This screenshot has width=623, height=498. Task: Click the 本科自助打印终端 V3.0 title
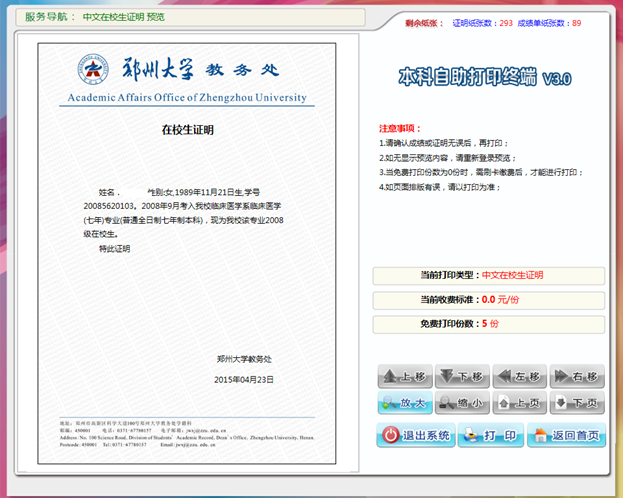[485, 77]
